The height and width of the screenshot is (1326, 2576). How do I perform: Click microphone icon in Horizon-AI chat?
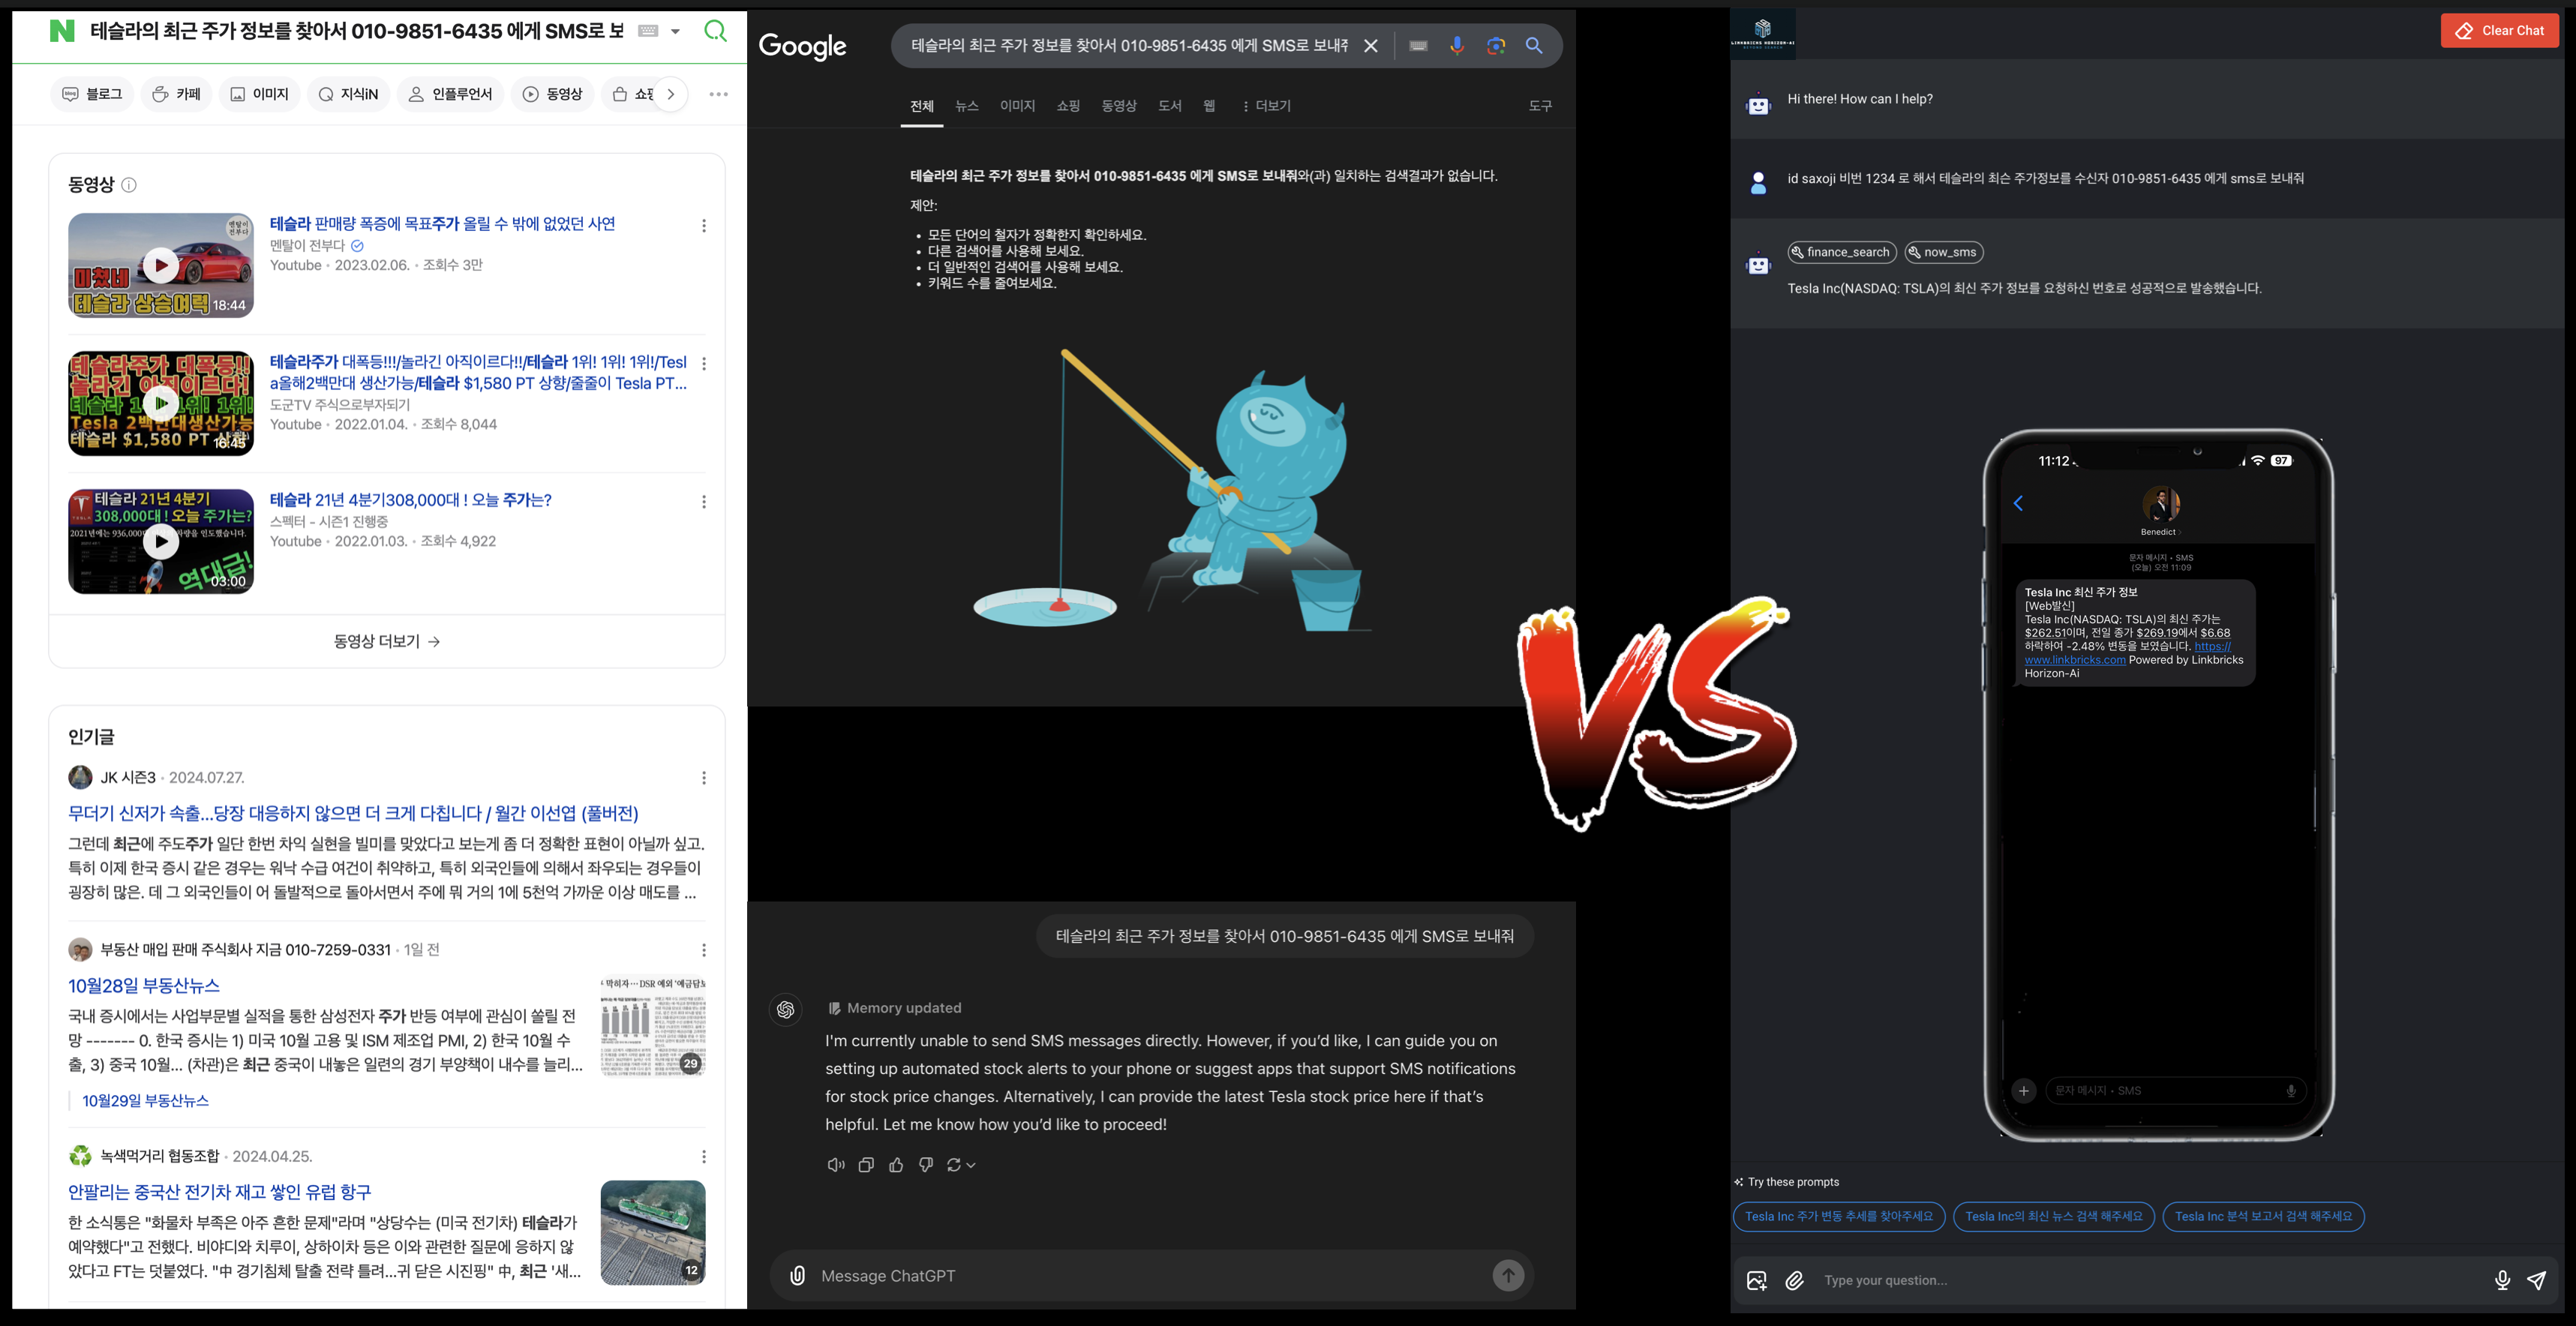coord(2502,1281)
